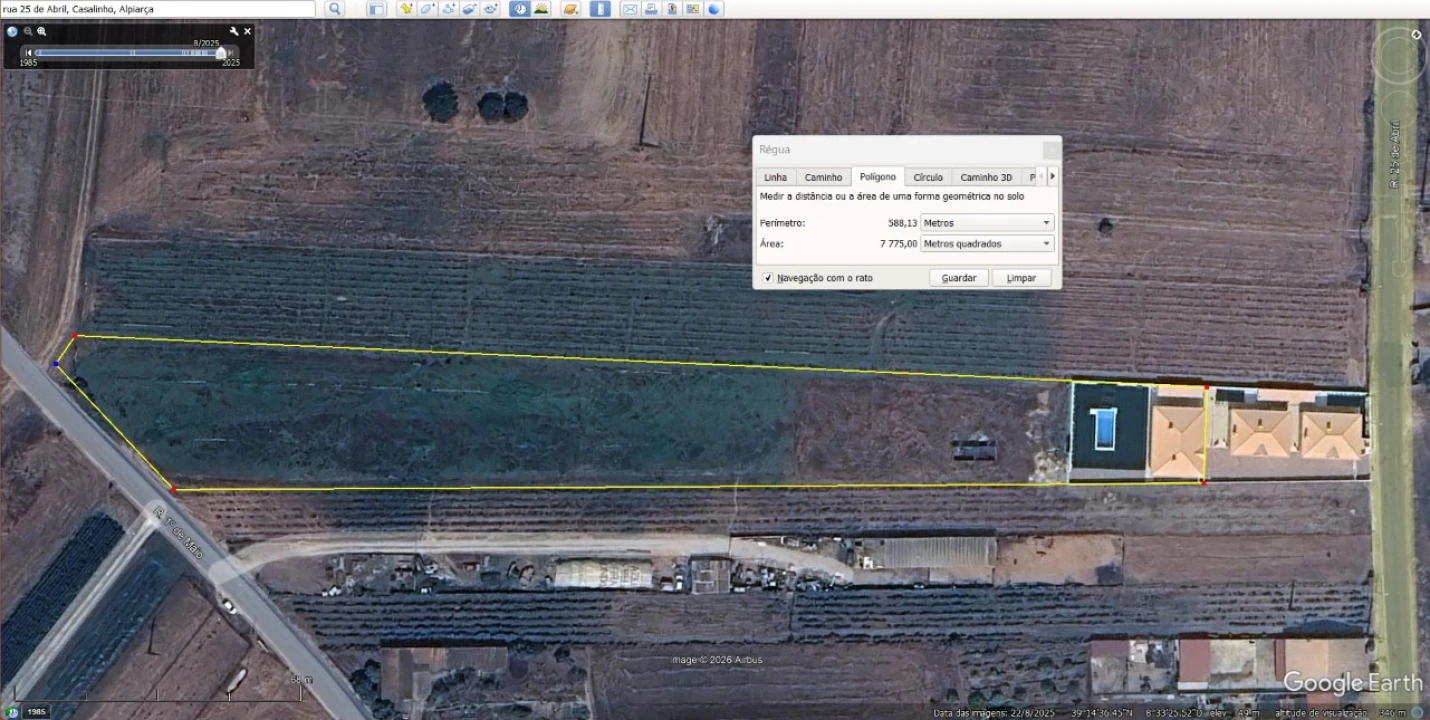This screenshot has width=1430, height=720.
Task: Switch to the Linha tab
Action: coord(776,177)
